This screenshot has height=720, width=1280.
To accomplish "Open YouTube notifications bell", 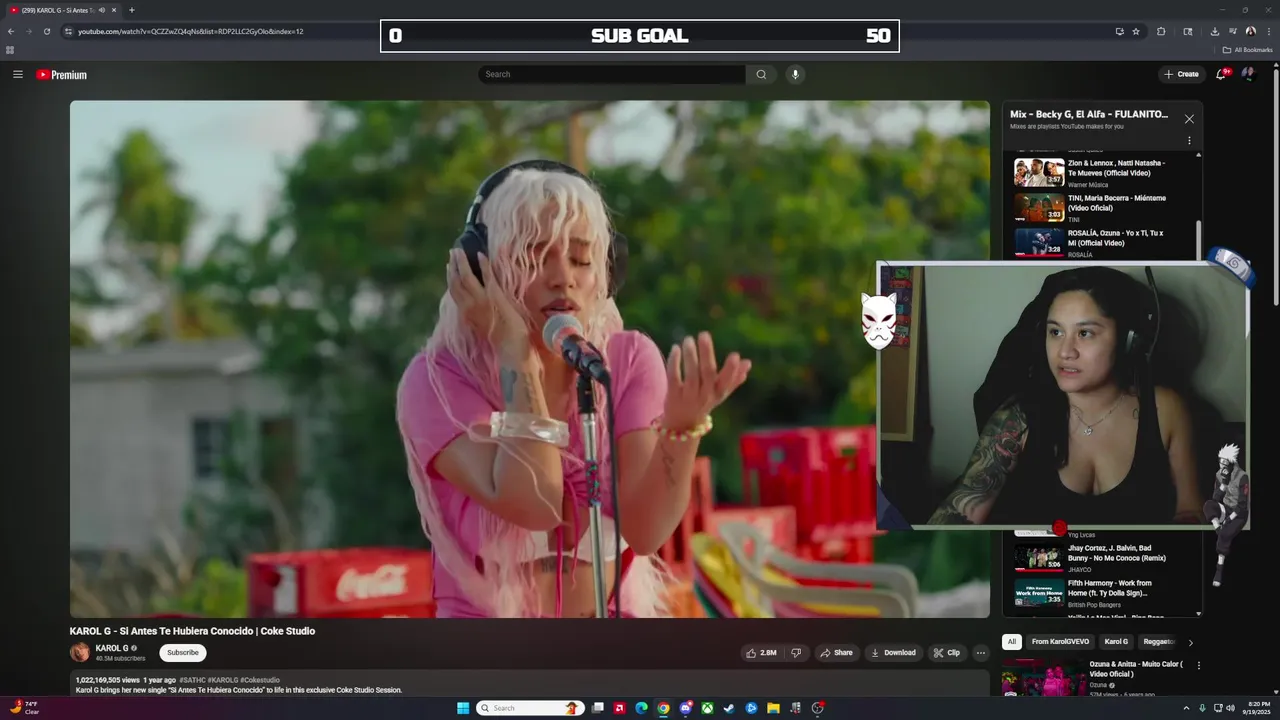I will (1221, 74).
